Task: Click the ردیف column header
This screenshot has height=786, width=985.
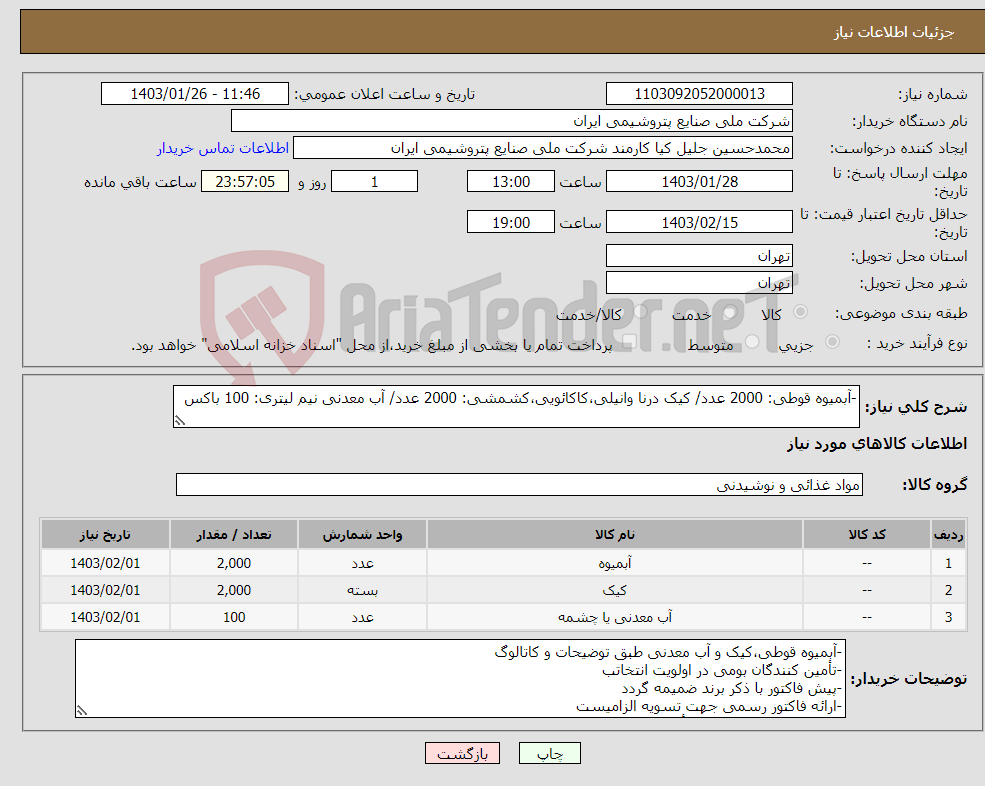Action: [x=948, y=534]
